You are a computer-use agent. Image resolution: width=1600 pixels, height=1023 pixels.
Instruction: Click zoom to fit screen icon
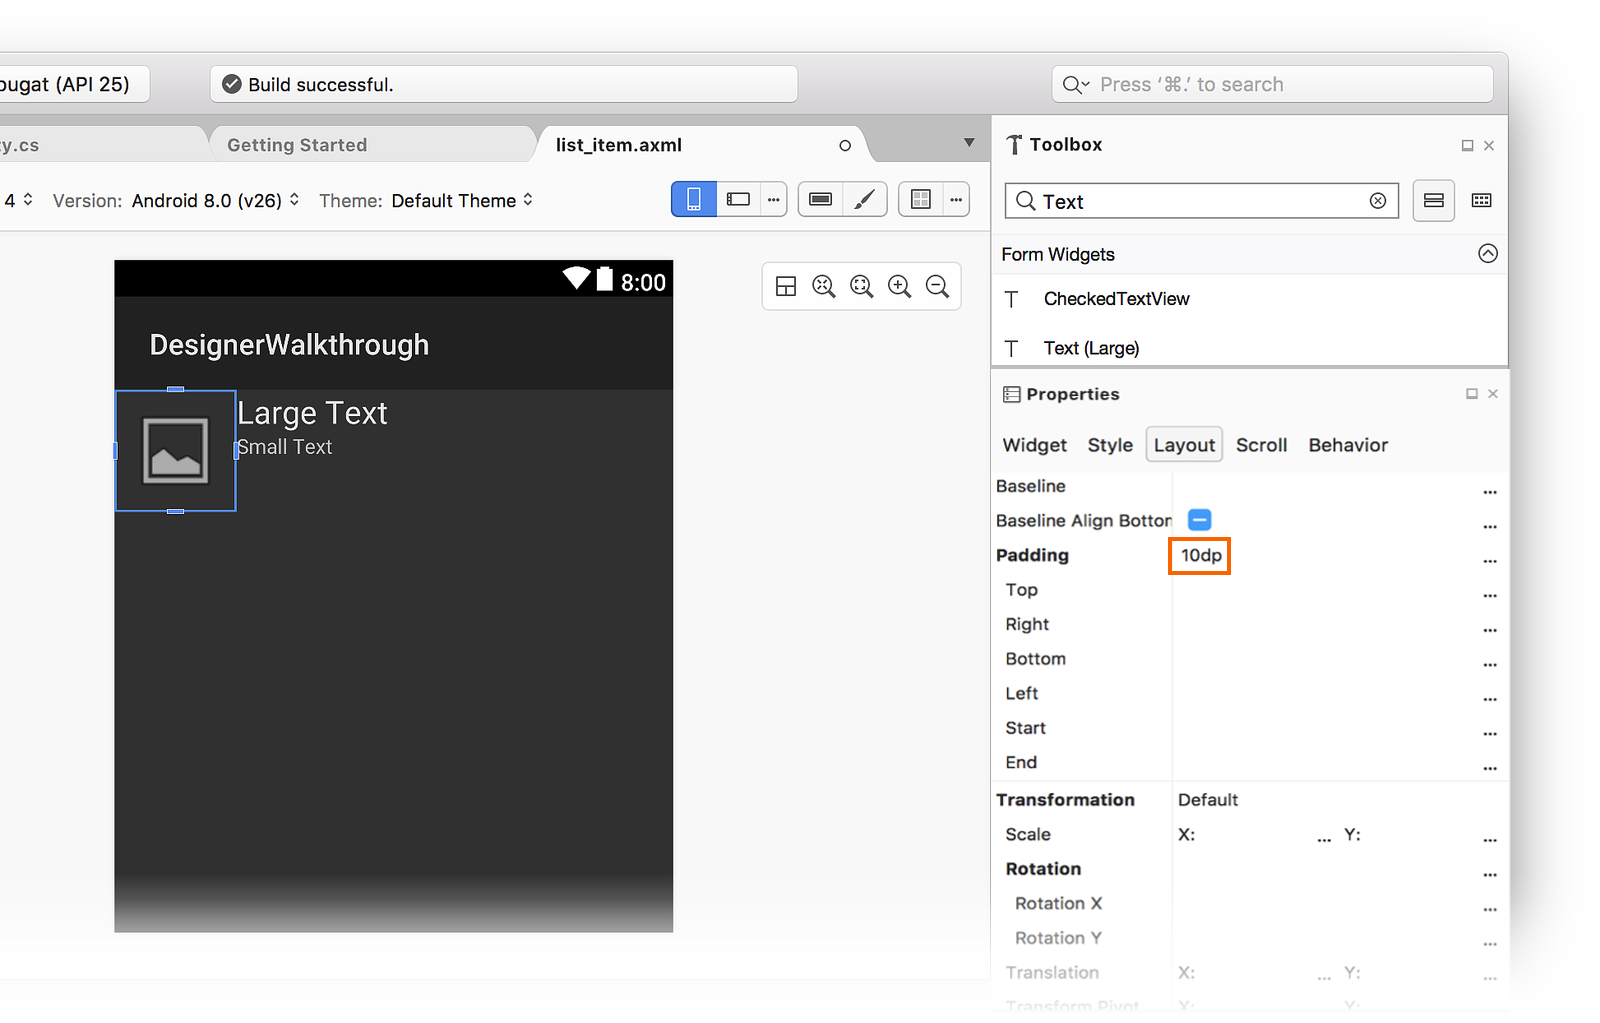pos(861,287)
